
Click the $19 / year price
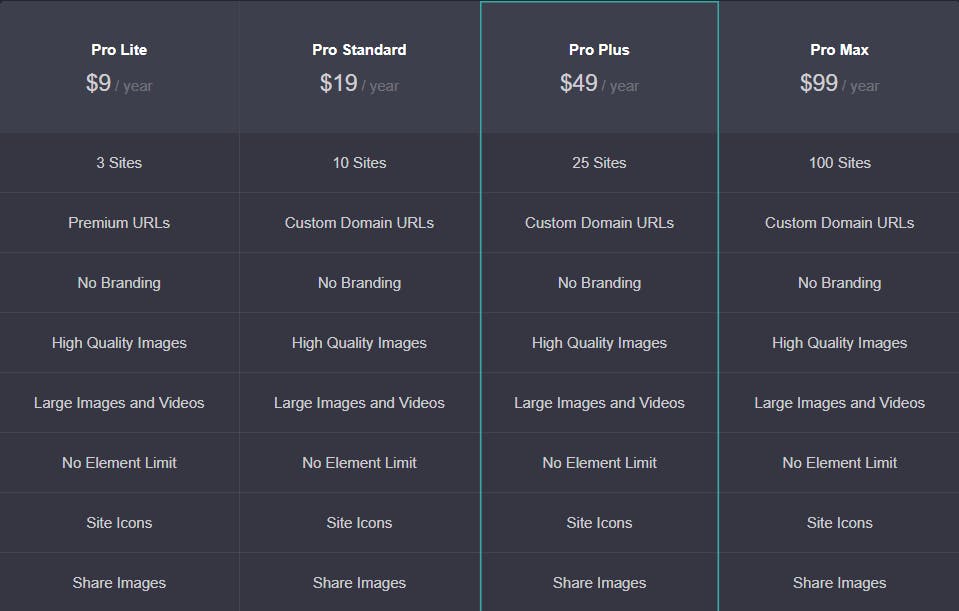(x=359, y=83)
